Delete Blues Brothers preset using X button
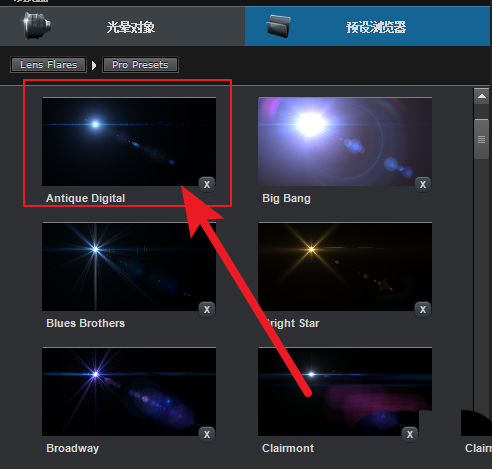The width and height of the screenshot is (492, 469). (x=207, y=309)
